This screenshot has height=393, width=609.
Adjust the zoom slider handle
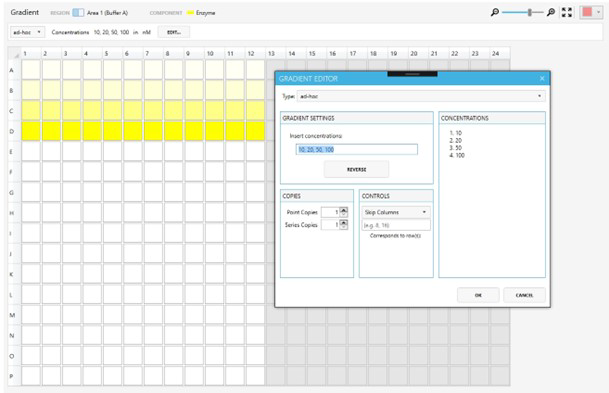529,12
